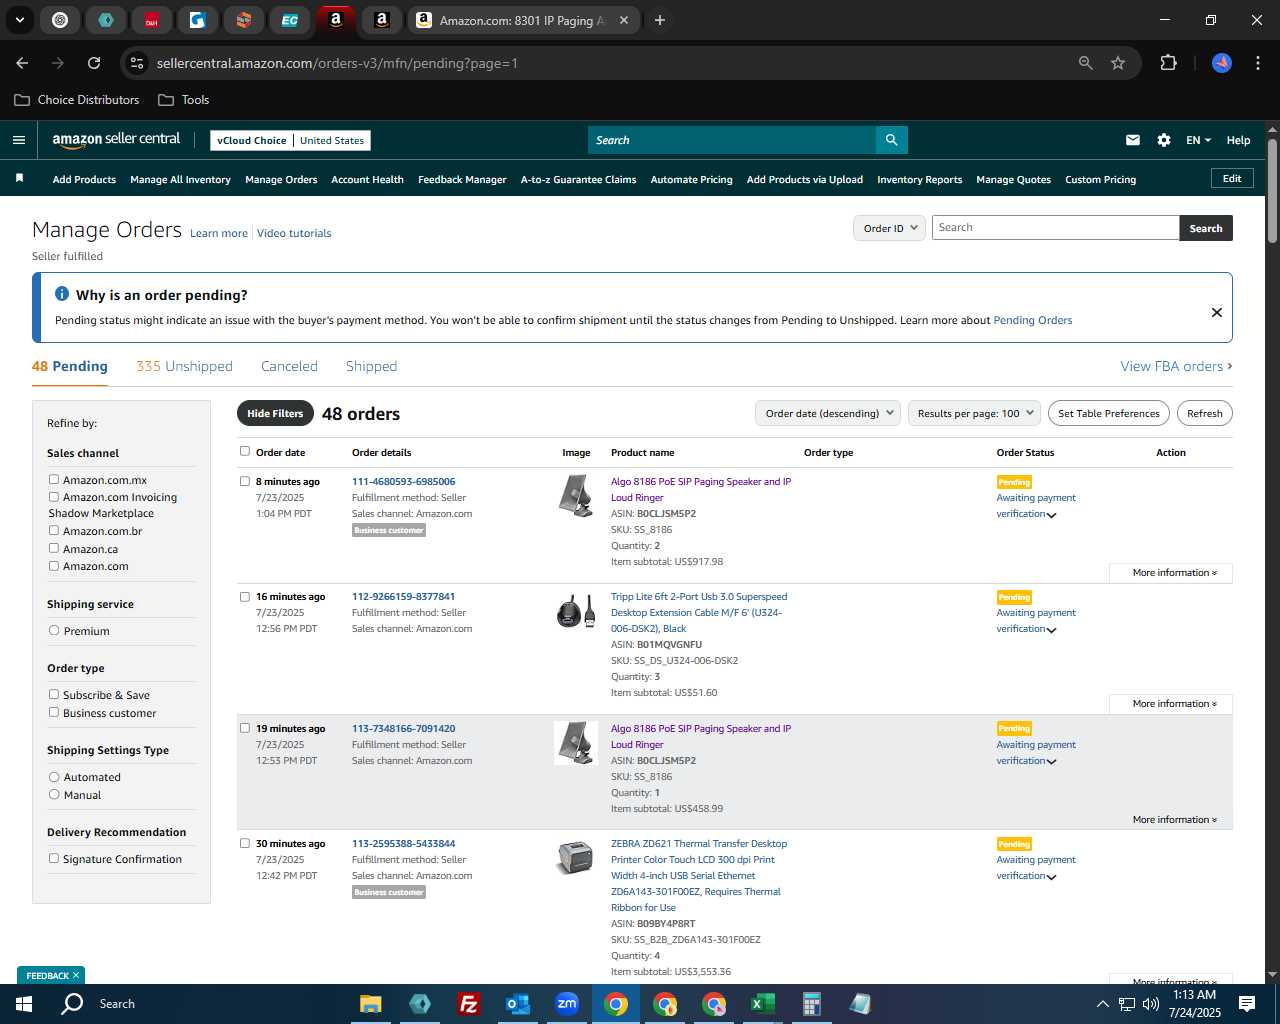Open the Manage All Inventory menu

[180, 180]
